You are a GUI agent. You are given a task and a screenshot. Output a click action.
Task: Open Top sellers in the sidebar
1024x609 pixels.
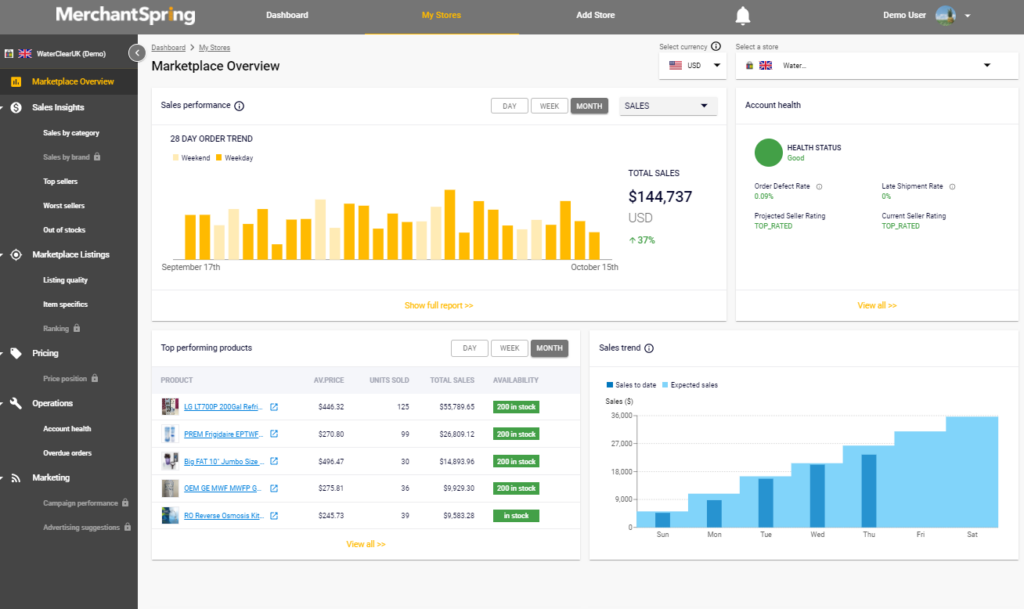click(60, 181)
